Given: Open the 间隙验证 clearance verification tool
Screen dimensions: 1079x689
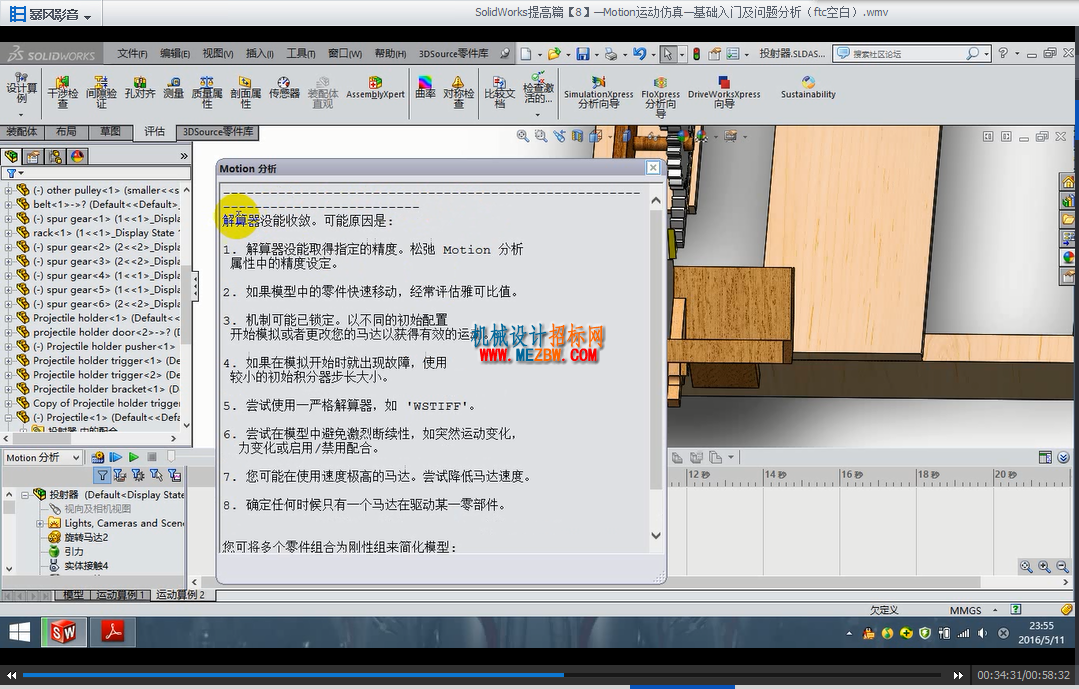Looking at the screenshot, I should [101, 92].
